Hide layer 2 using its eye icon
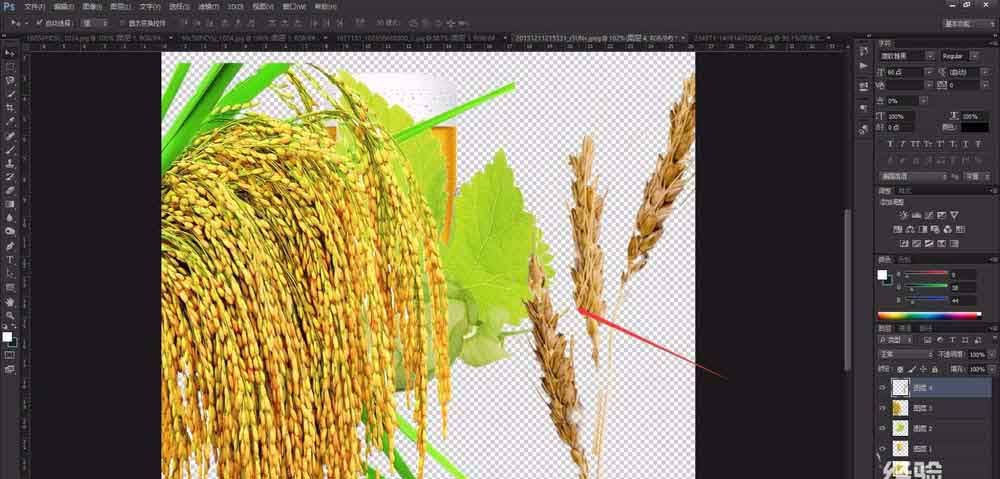The height and width of the screenshot is (479, 1000). 883,428
